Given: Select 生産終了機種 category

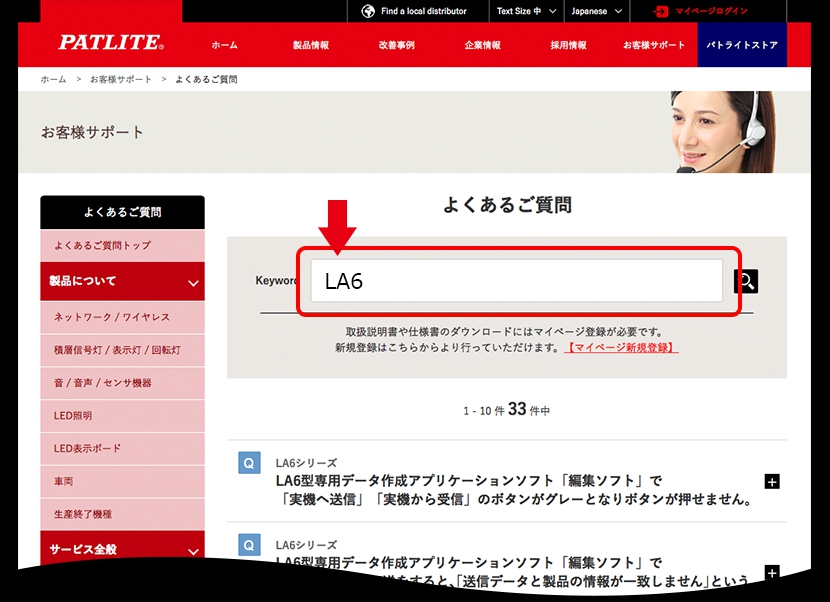Looking at the screenshot, I should point(122,514).
